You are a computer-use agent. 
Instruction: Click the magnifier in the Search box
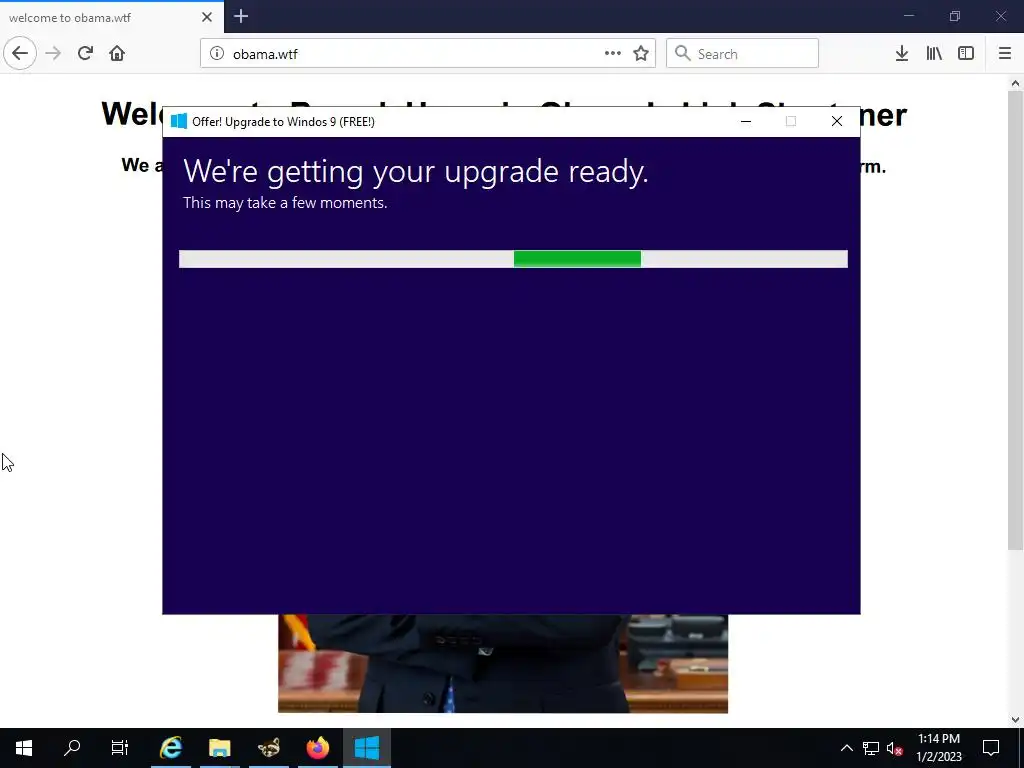(x=682, y=53)
